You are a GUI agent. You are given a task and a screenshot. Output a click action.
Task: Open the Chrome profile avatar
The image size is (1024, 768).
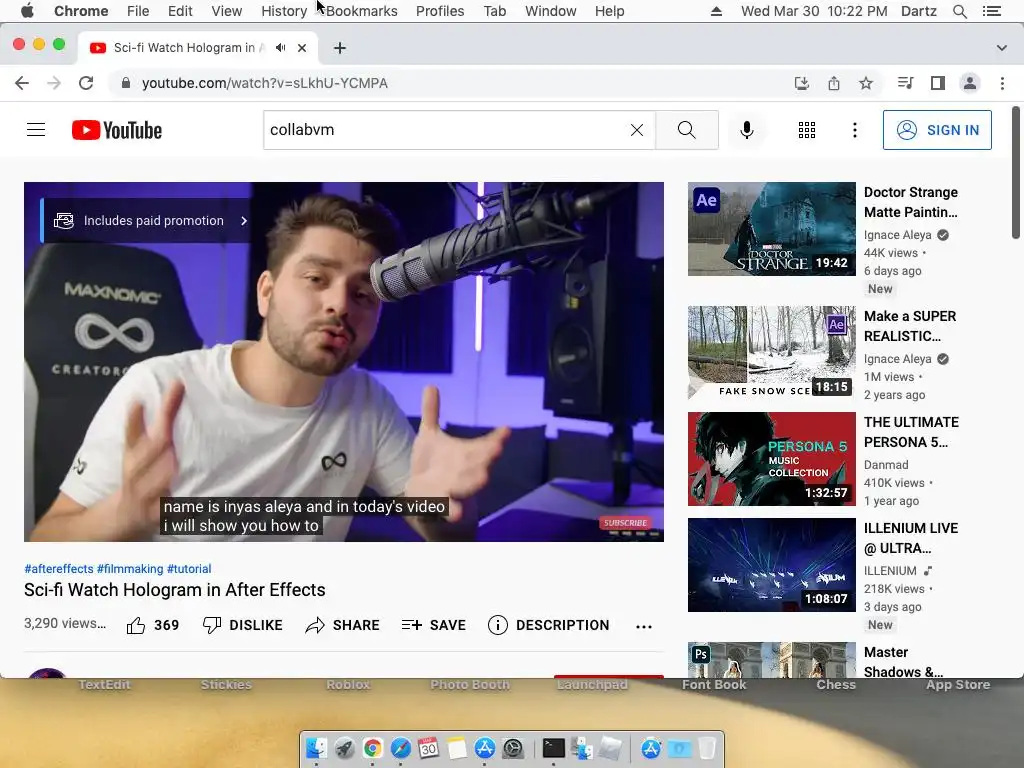click(x=970, y=83)
